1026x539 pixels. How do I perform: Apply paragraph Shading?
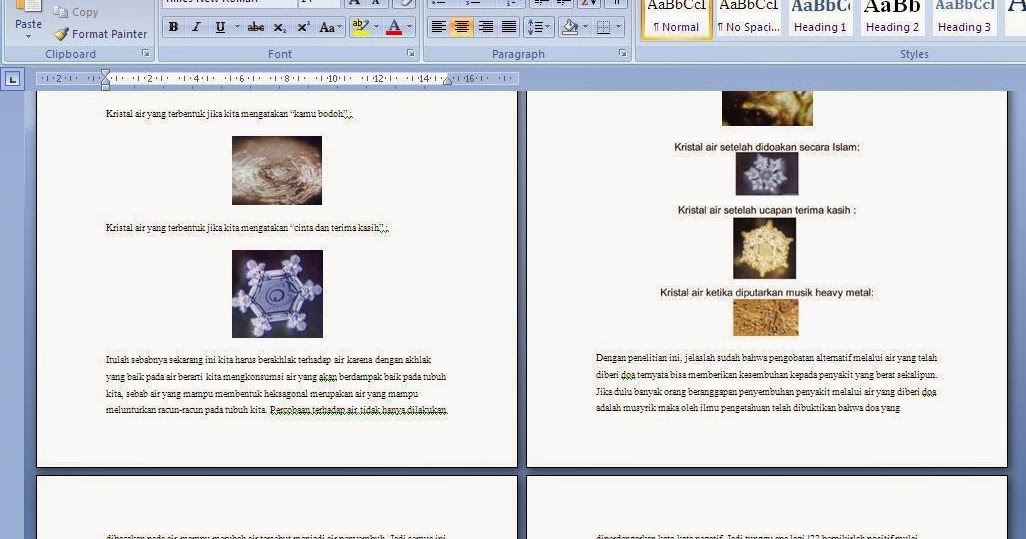(x=571, y=27)
